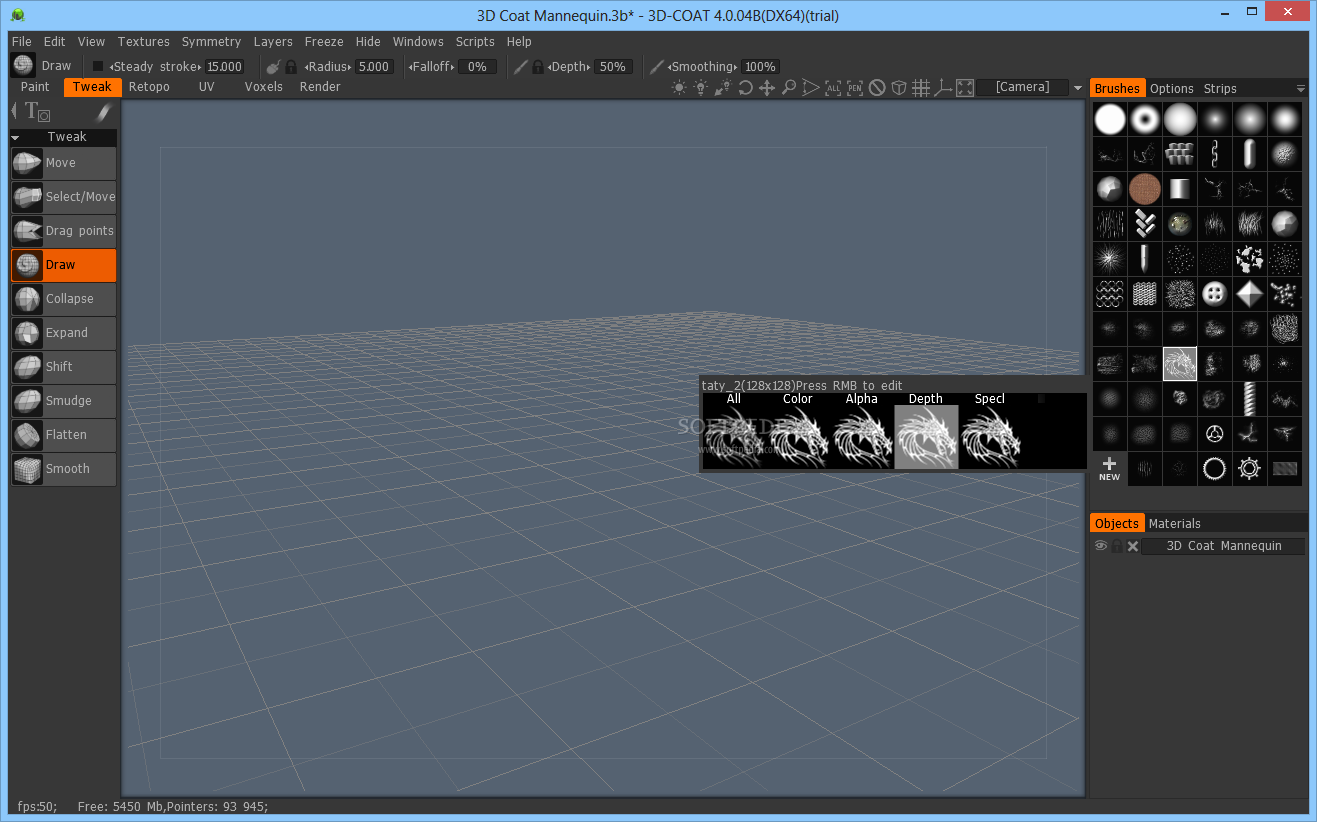The image size is (1317, 822).
Task: Select the Select/Move tool
Action: click(63, 197)
